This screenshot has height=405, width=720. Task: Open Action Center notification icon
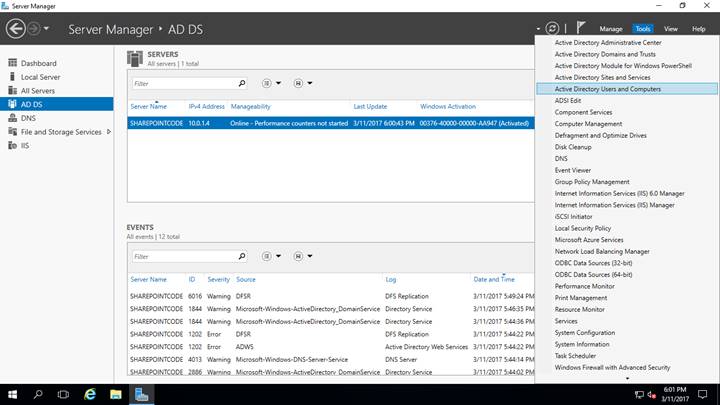tap(703, 394)
